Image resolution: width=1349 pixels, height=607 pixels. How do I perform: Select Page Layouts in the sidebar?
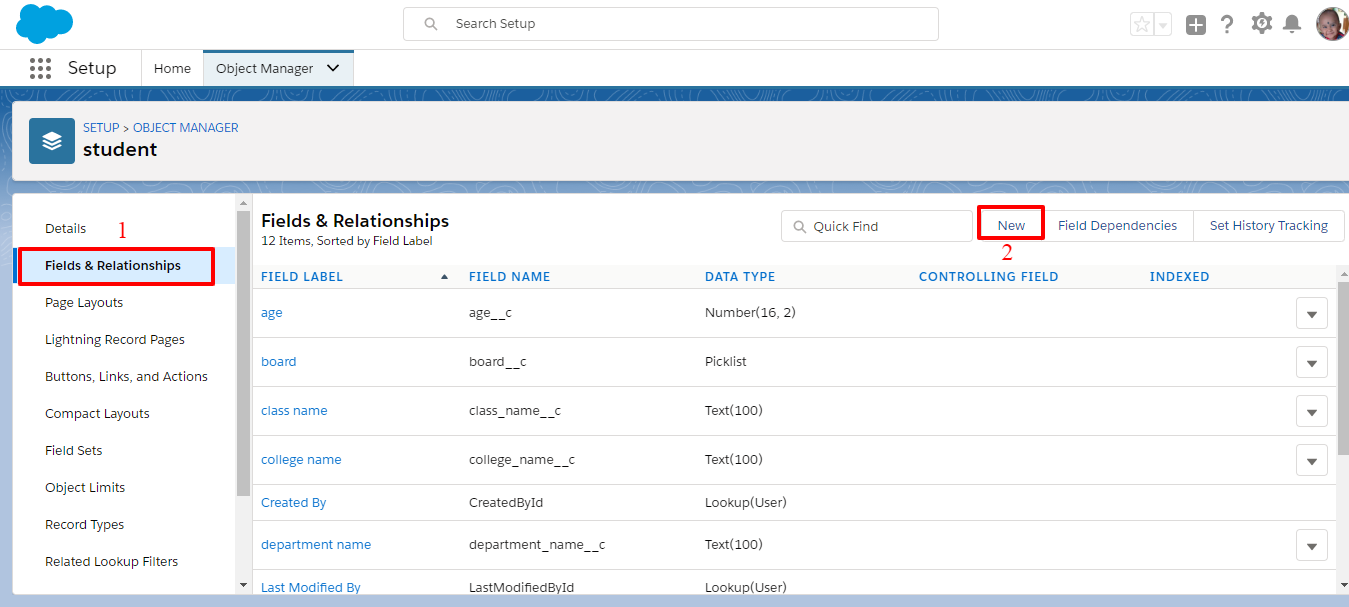pos(83,302)
